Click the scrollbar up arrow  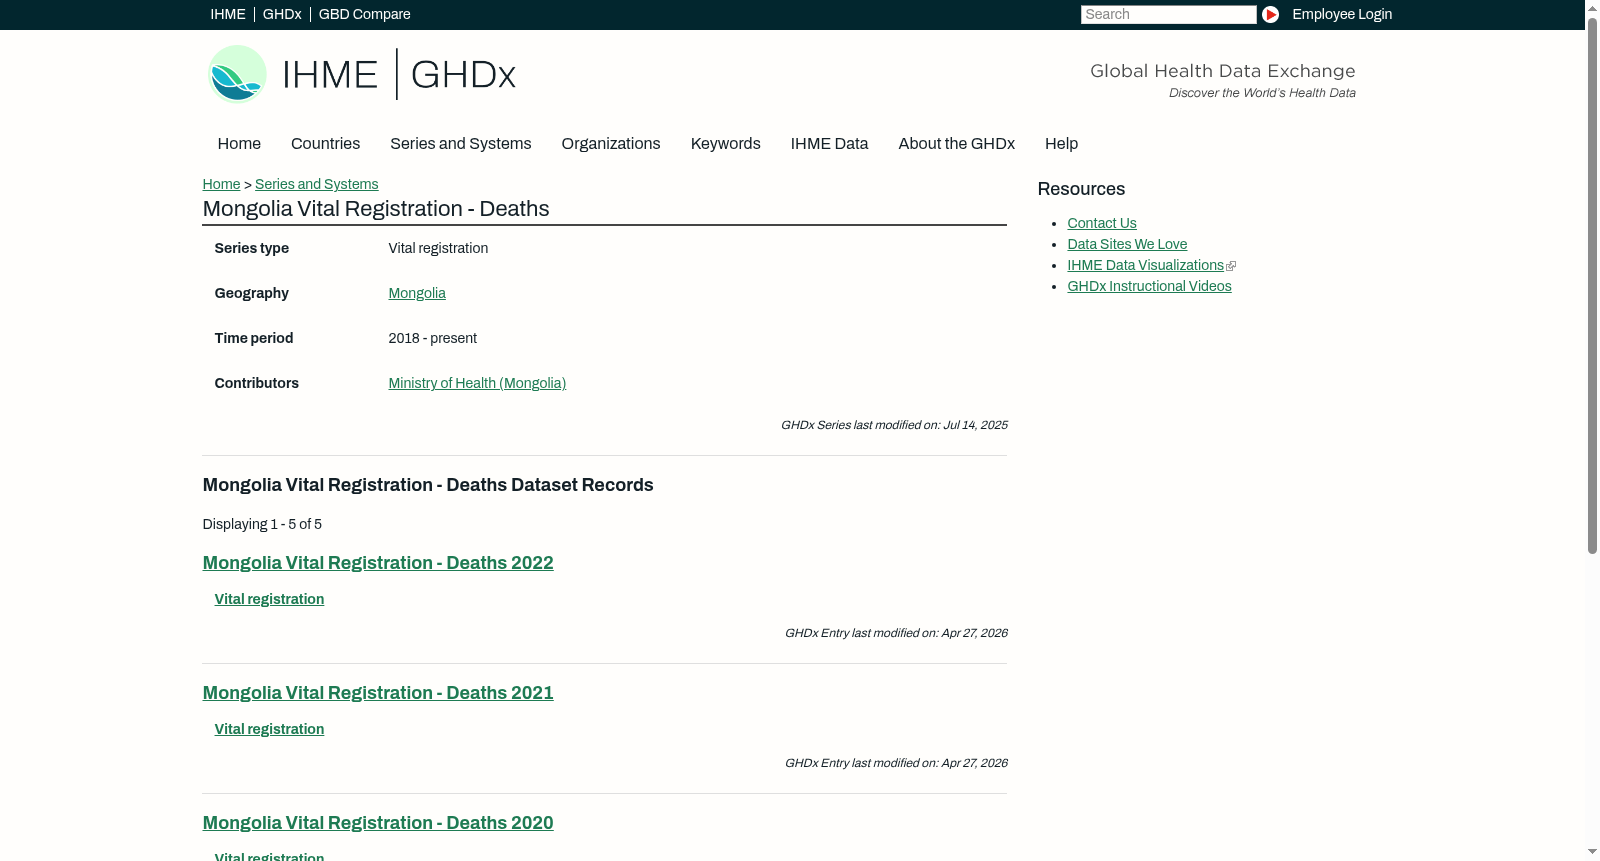coord(1592,7)
